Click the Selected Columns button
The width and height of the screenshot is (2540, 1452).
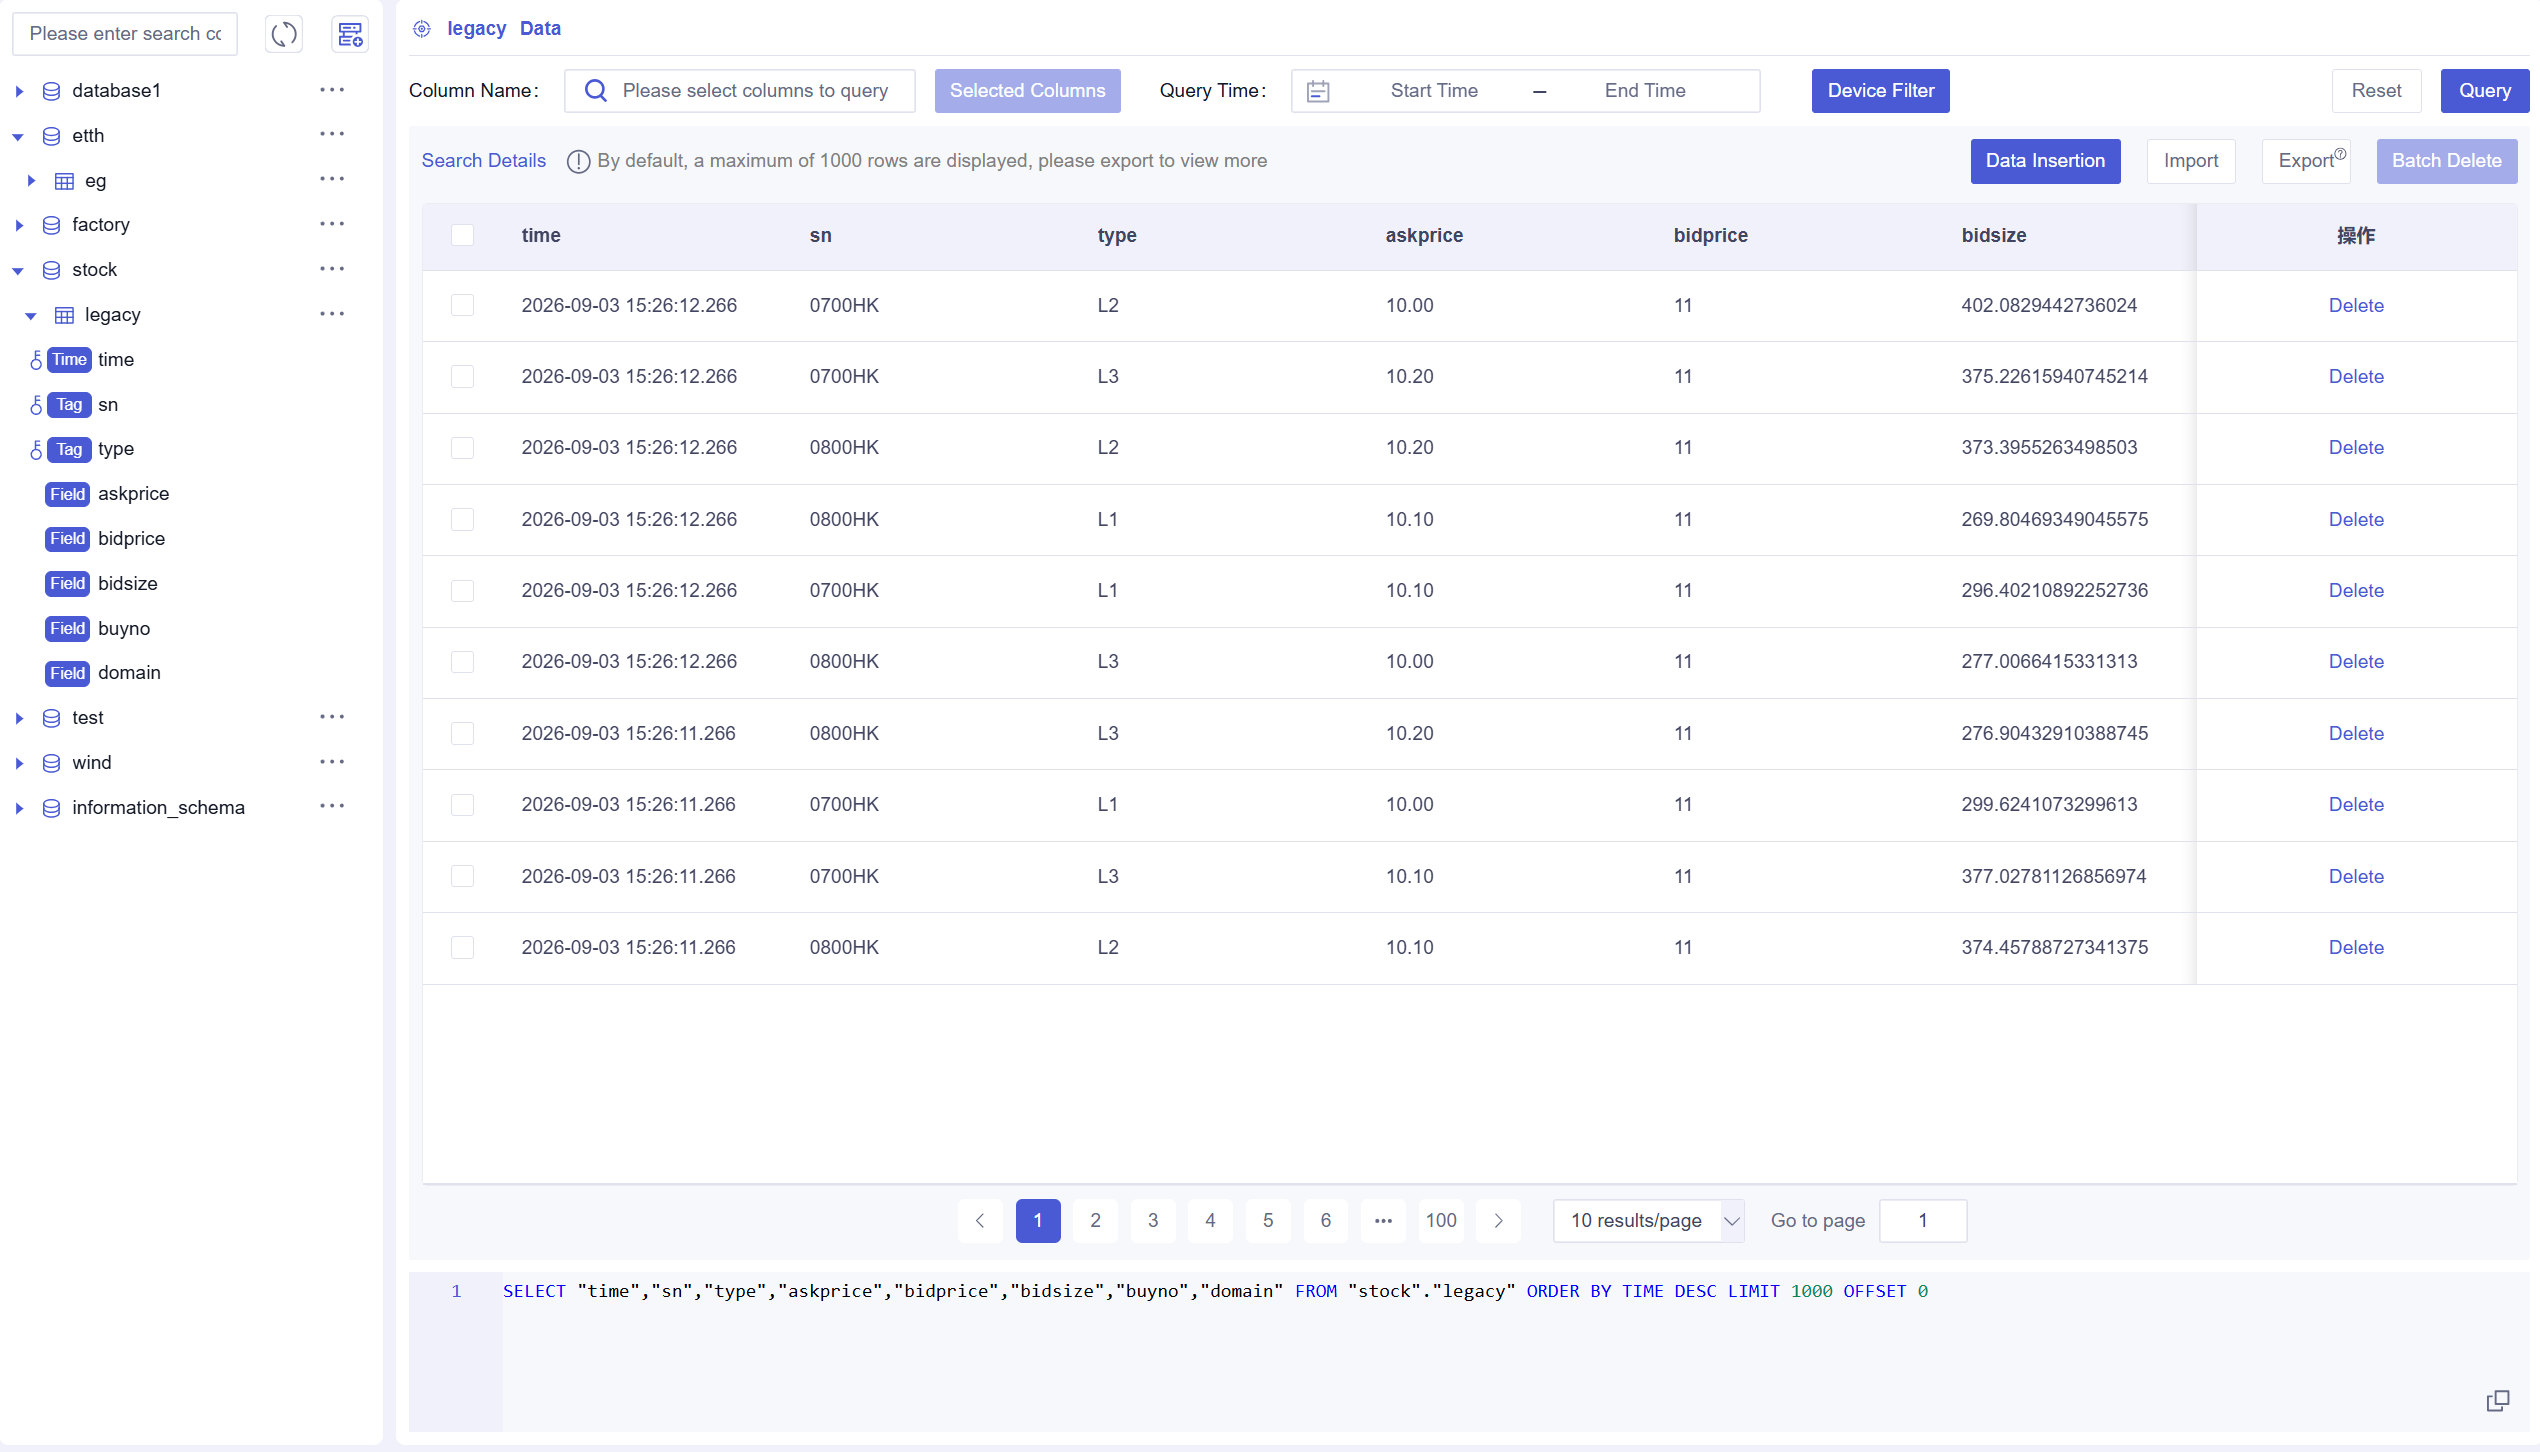pyautogui.click(x=1027, y=91)
